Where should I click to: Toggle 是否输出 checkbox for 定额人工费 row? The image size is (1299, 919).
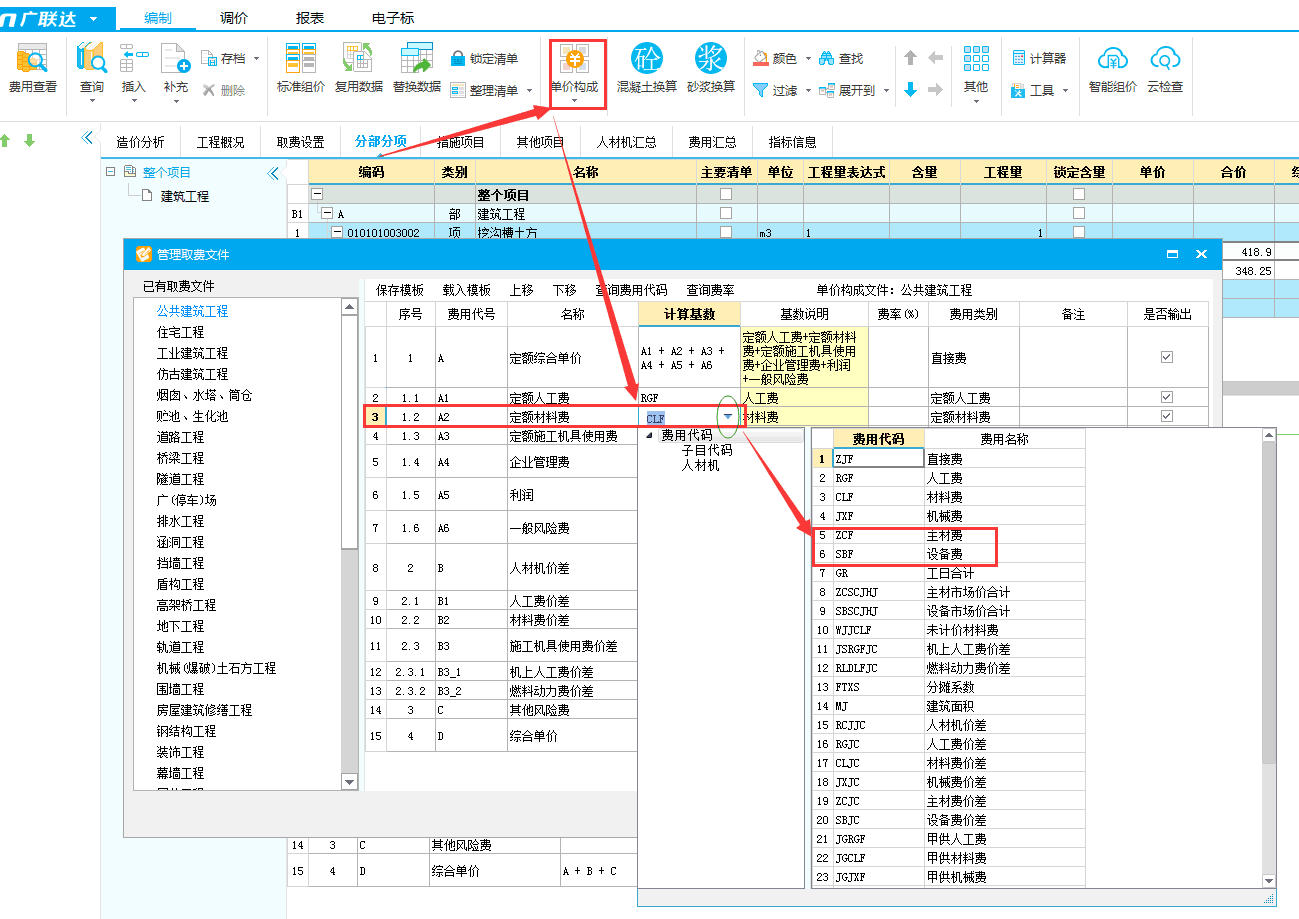[1166, 397]
